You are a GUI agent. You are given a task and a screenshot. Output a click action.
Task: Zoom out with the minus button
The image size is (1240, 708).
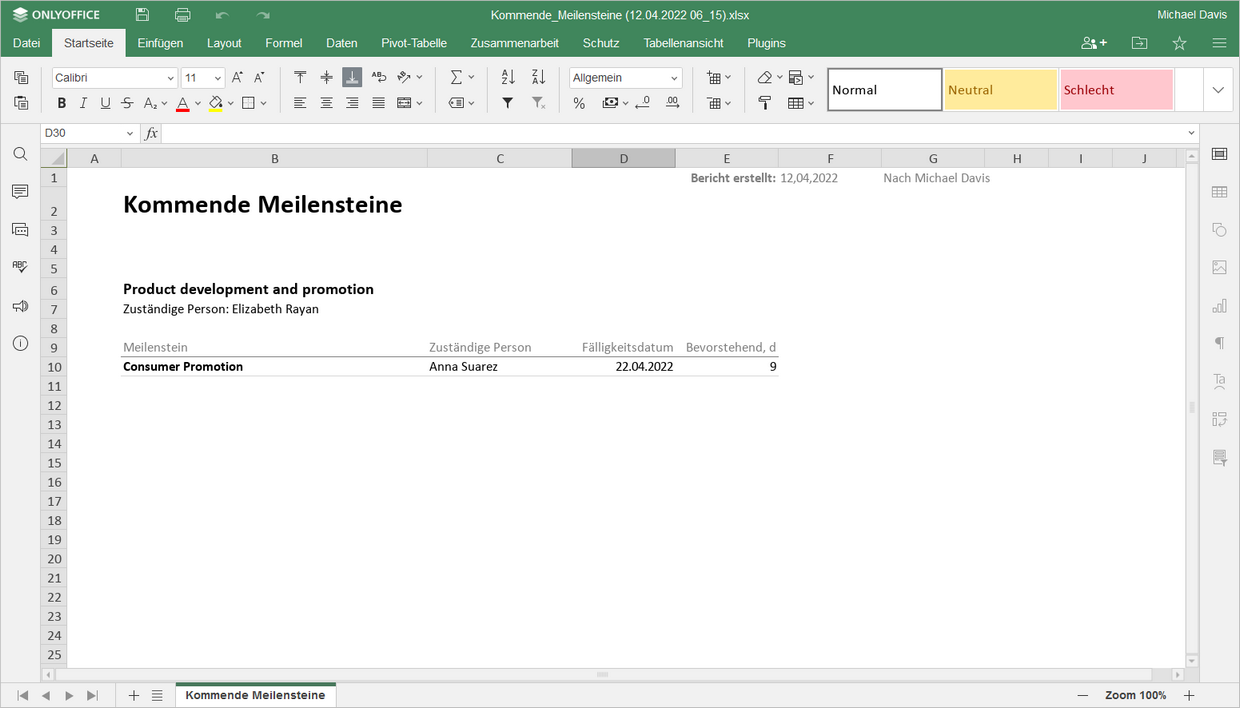pos(1083,695)
